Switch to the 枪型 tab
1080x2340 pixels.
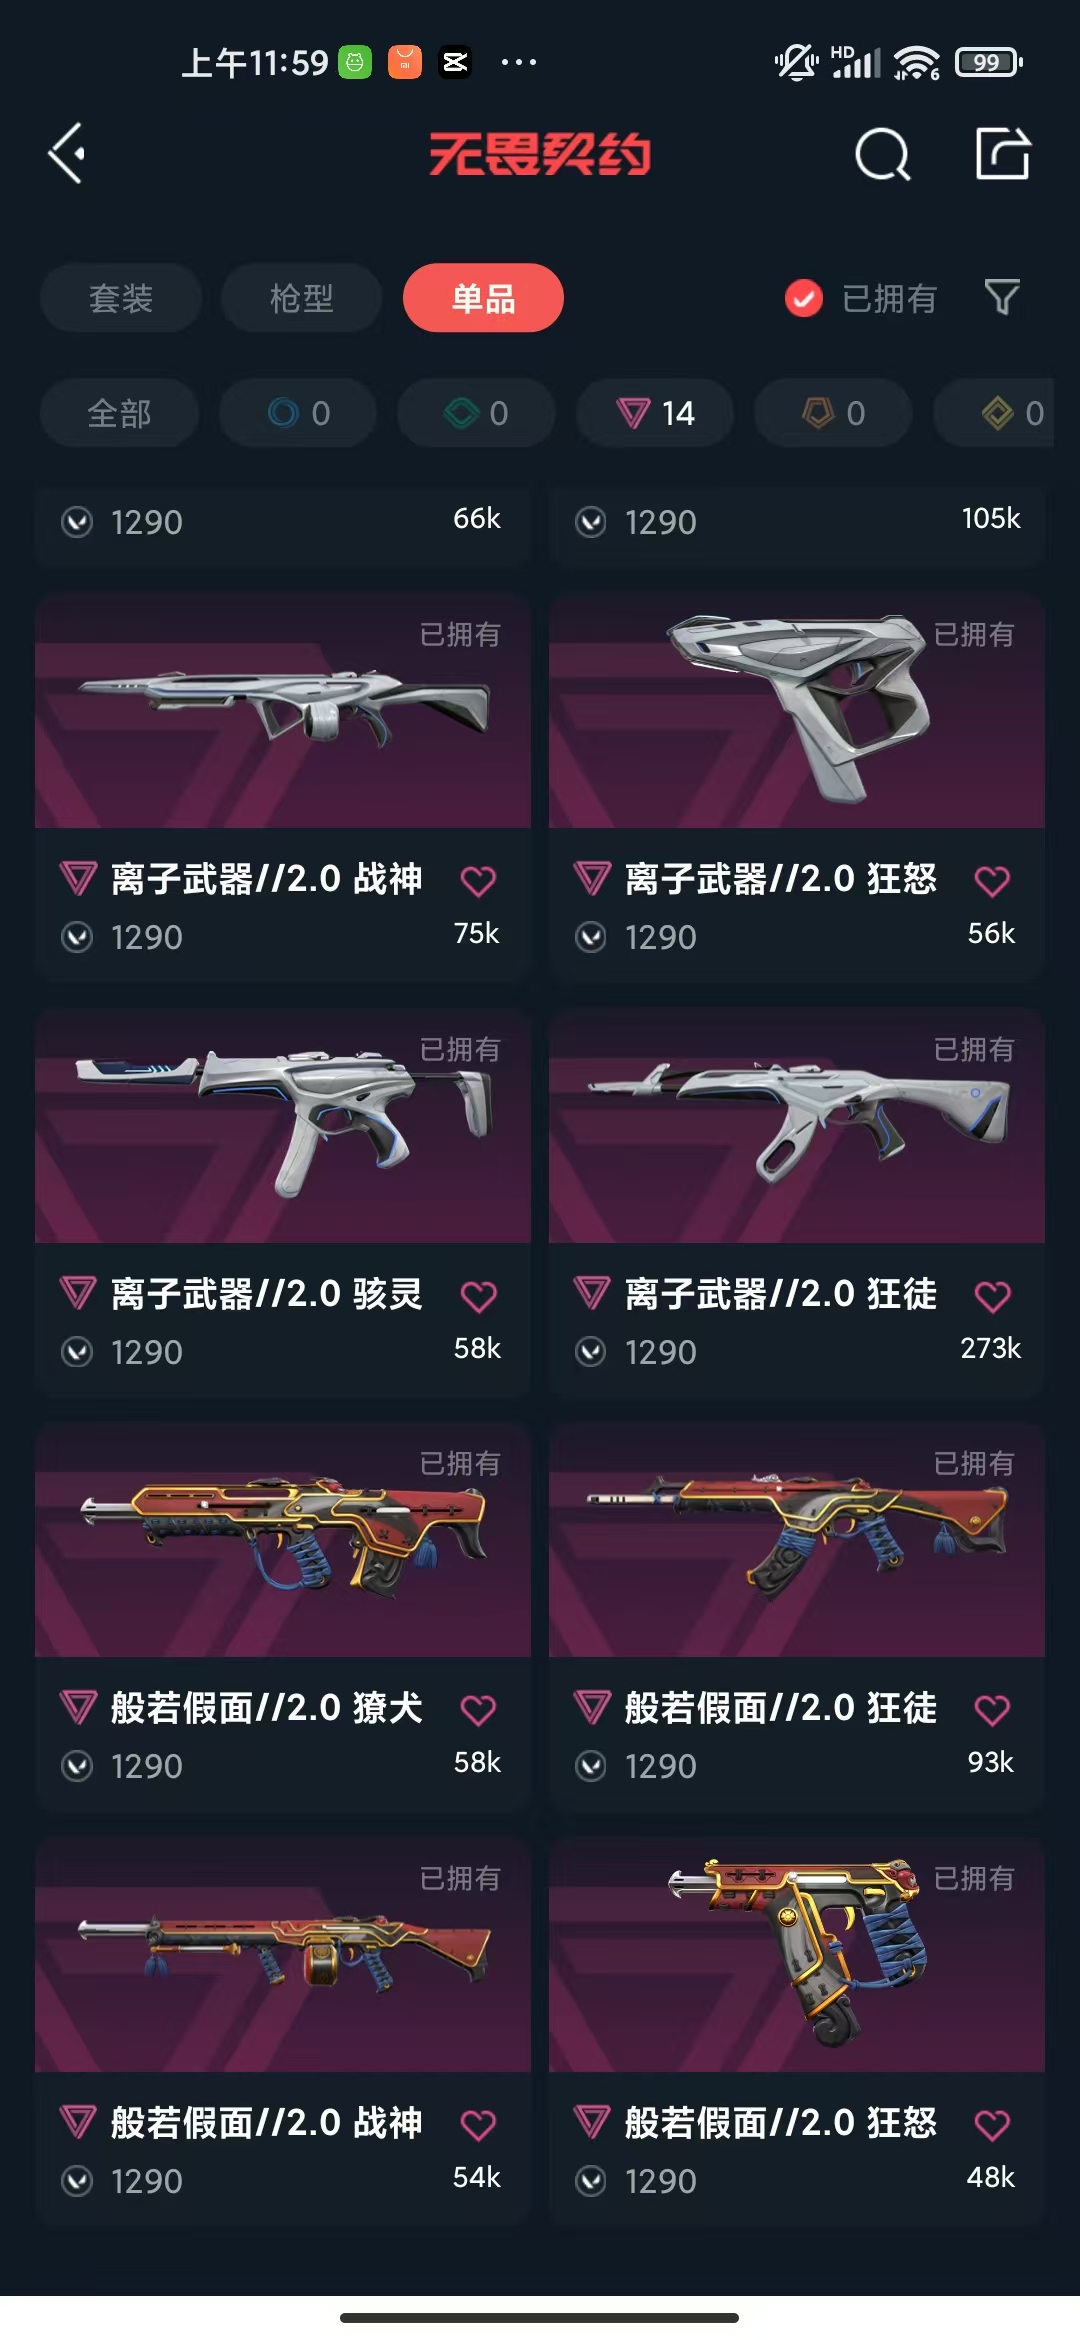[x=302, y=298]
